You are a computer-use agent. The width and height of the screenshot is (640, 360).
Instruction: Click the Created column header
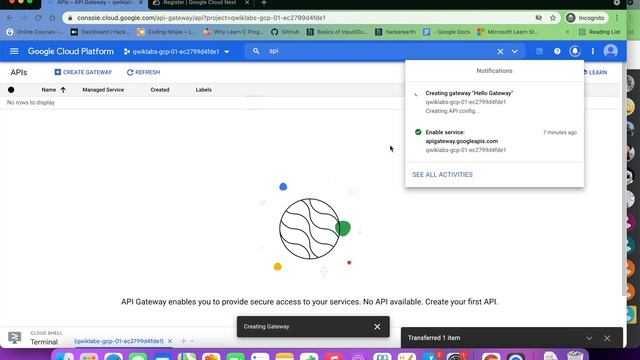[160, 90]
